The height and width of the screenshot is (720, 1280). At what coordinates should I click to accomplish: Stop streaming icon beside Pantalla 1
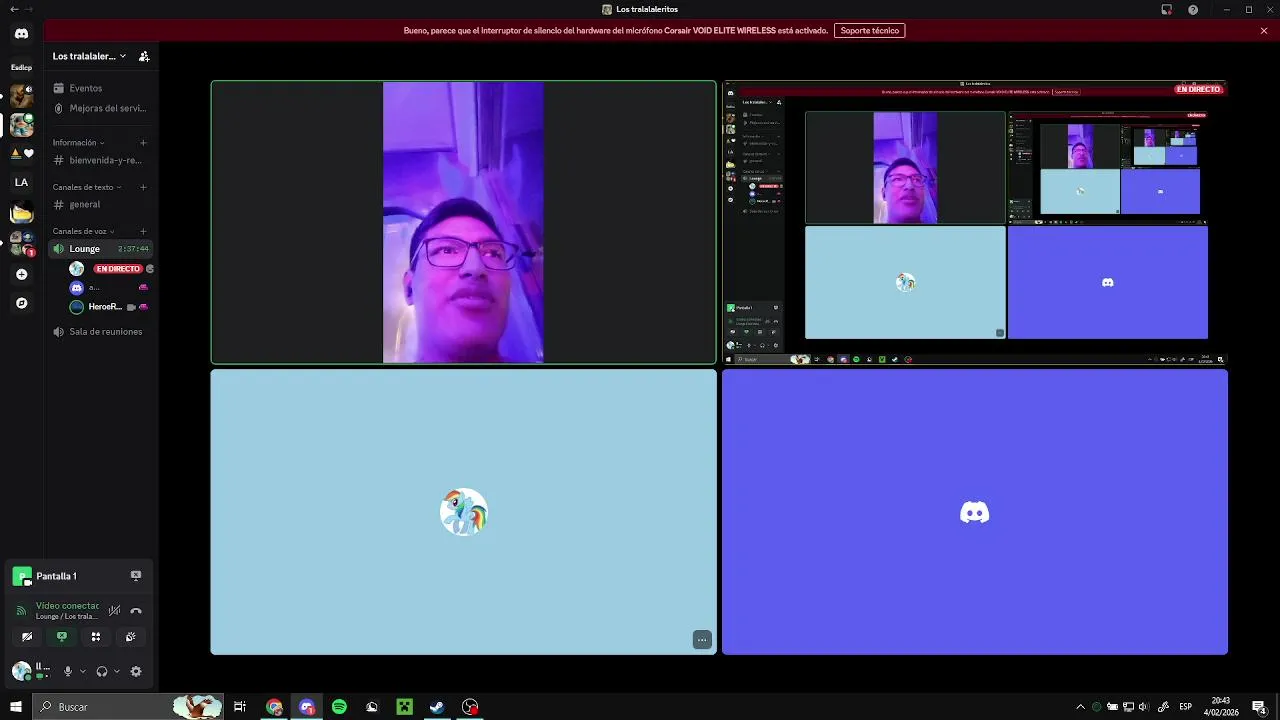(x=136, y=576)
